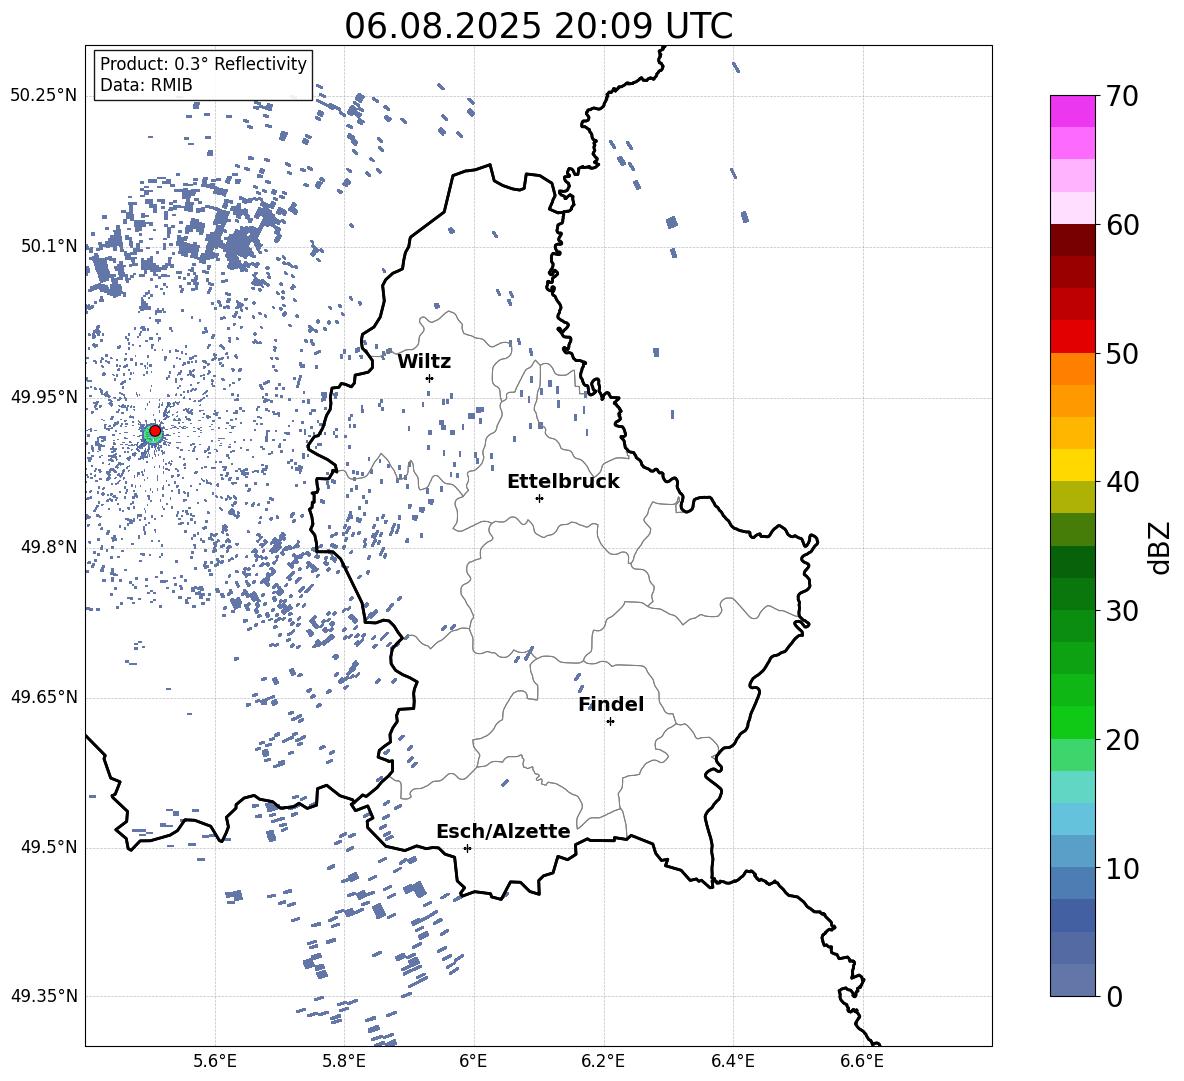Click the 49.8°N latitude label
1184x1081 pixels.
[x=49, y=547]
